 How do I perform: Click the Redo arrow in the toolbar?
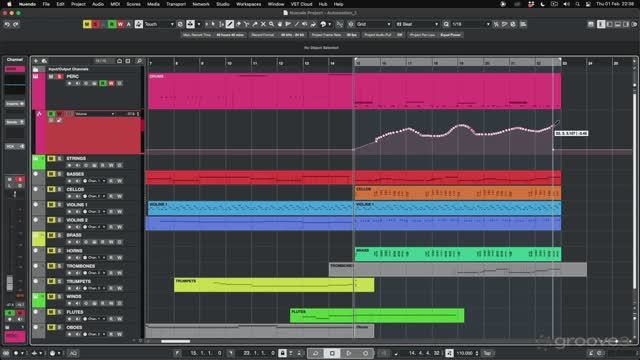point(16,24)
